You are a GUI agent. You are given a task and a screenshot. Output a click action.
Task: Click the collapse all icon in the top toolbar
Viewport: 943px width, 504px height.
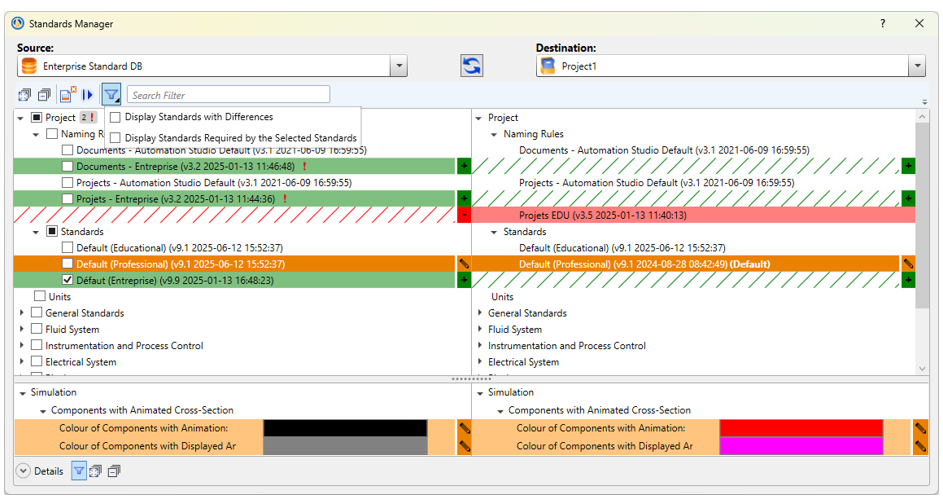(x=44, y=96)
